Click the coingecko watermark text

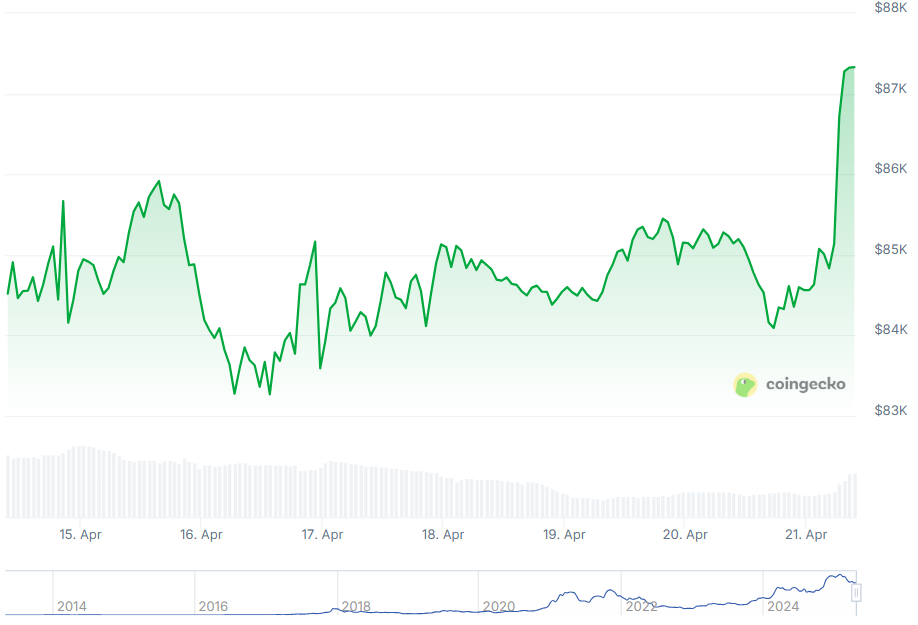coord(805,384)
